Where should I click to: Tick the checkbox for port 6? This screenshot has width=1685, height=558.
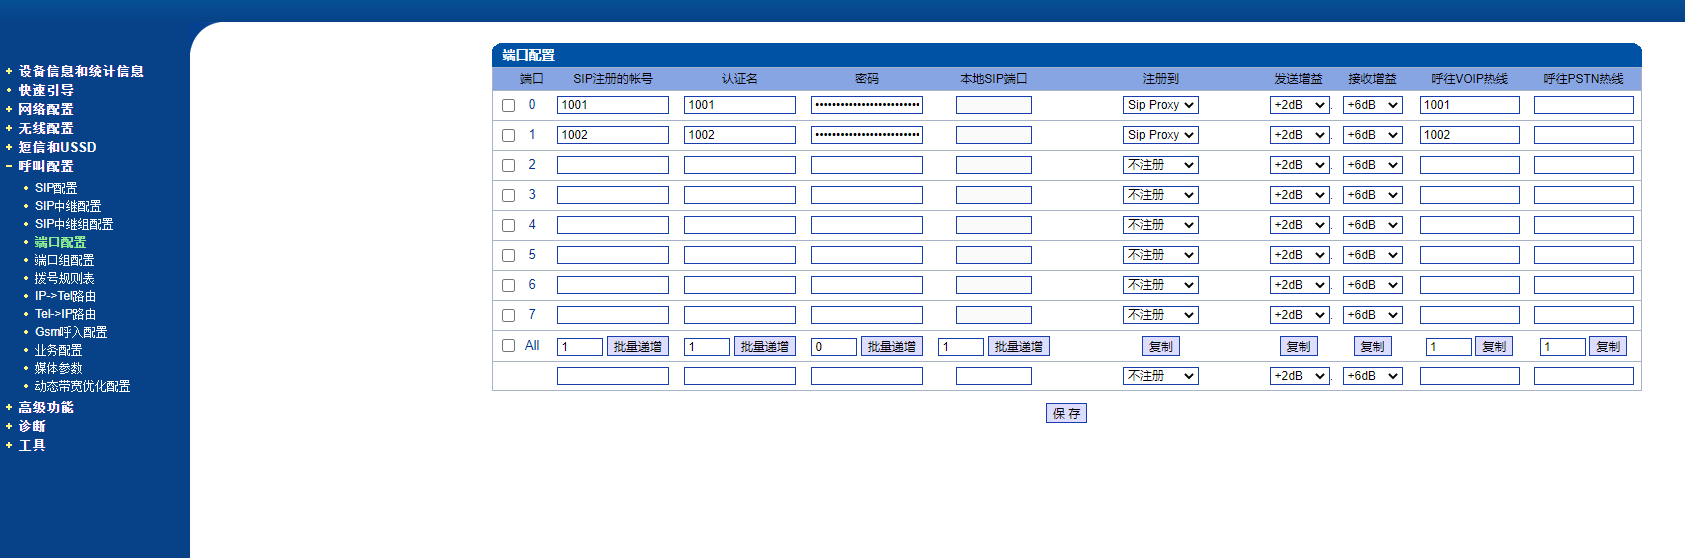[508, 285]
